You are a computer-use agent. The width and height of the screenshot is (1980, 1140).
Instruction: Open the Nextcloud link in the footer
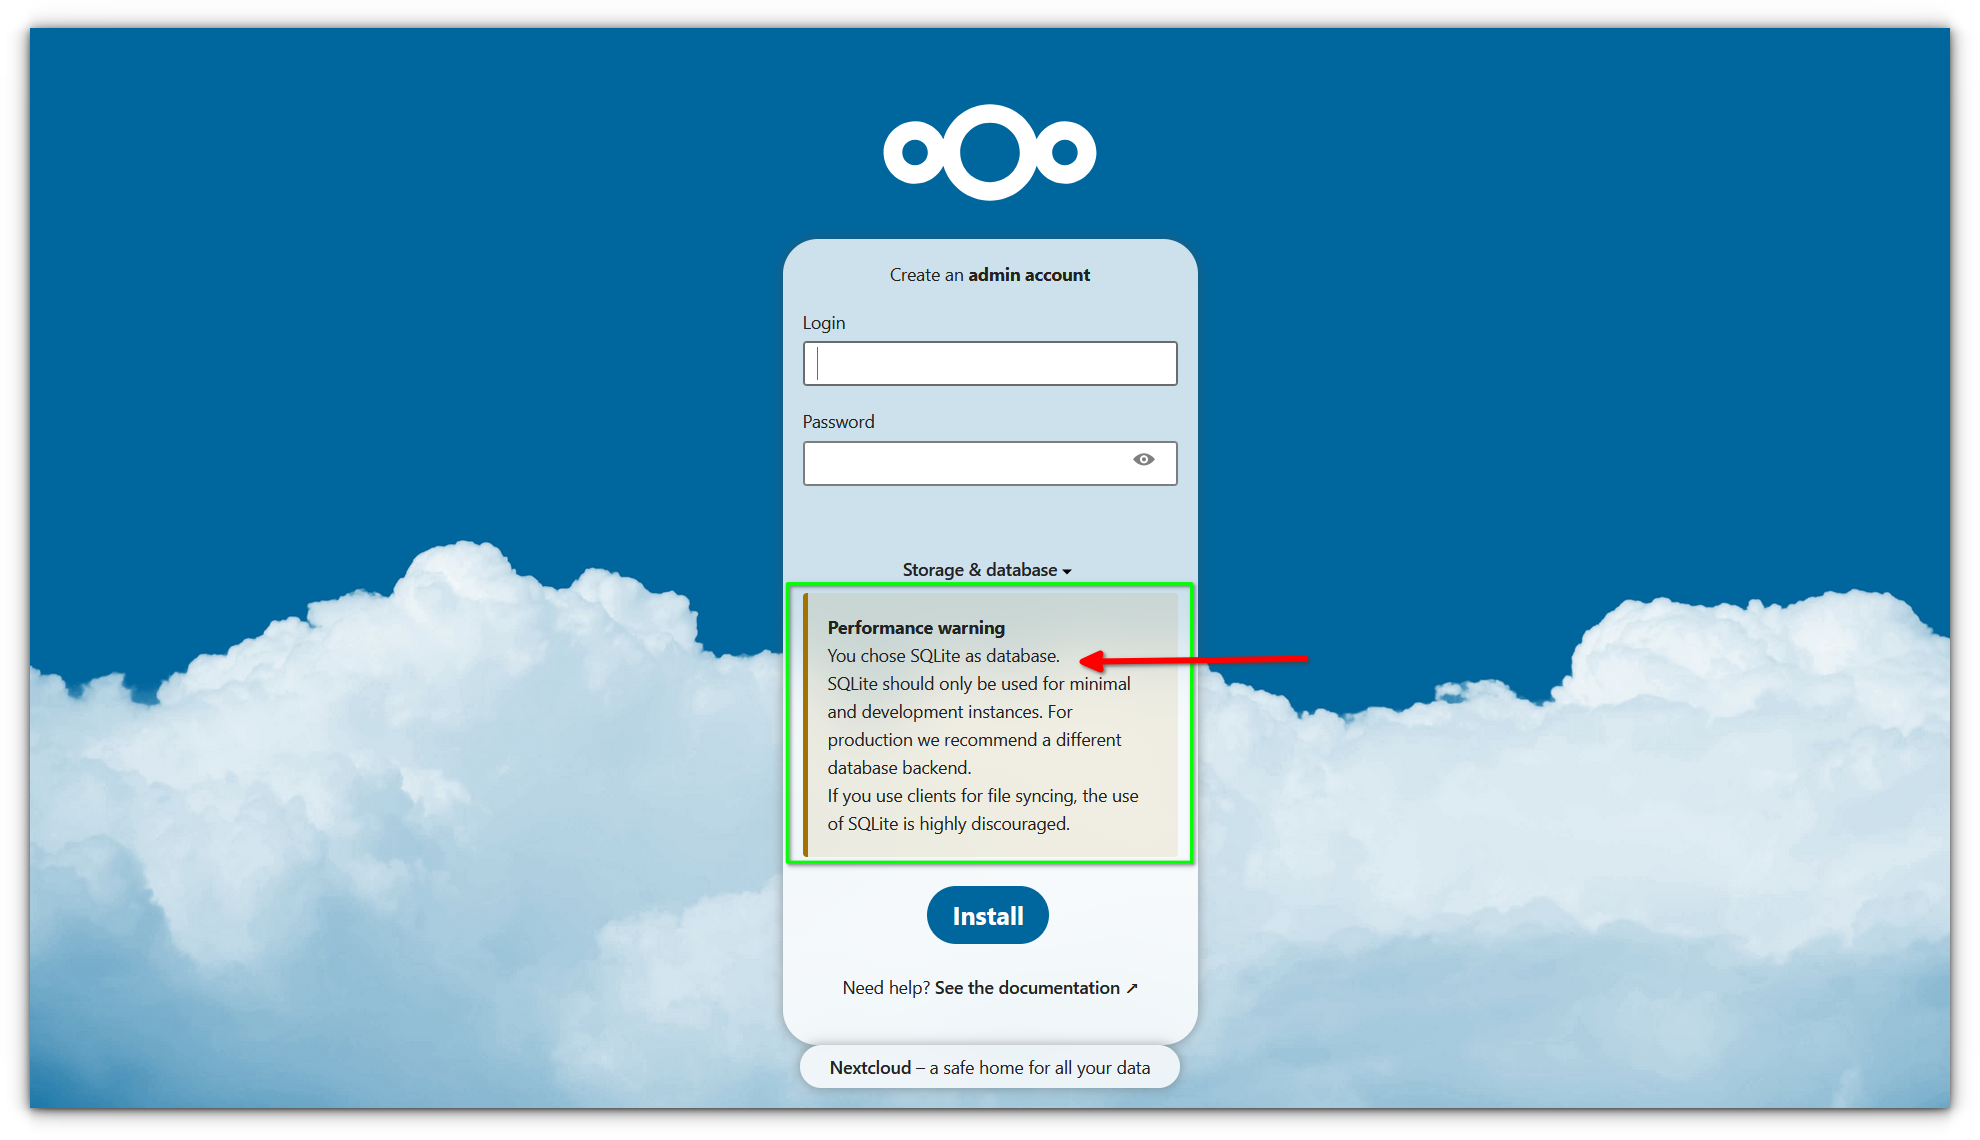870,1068
